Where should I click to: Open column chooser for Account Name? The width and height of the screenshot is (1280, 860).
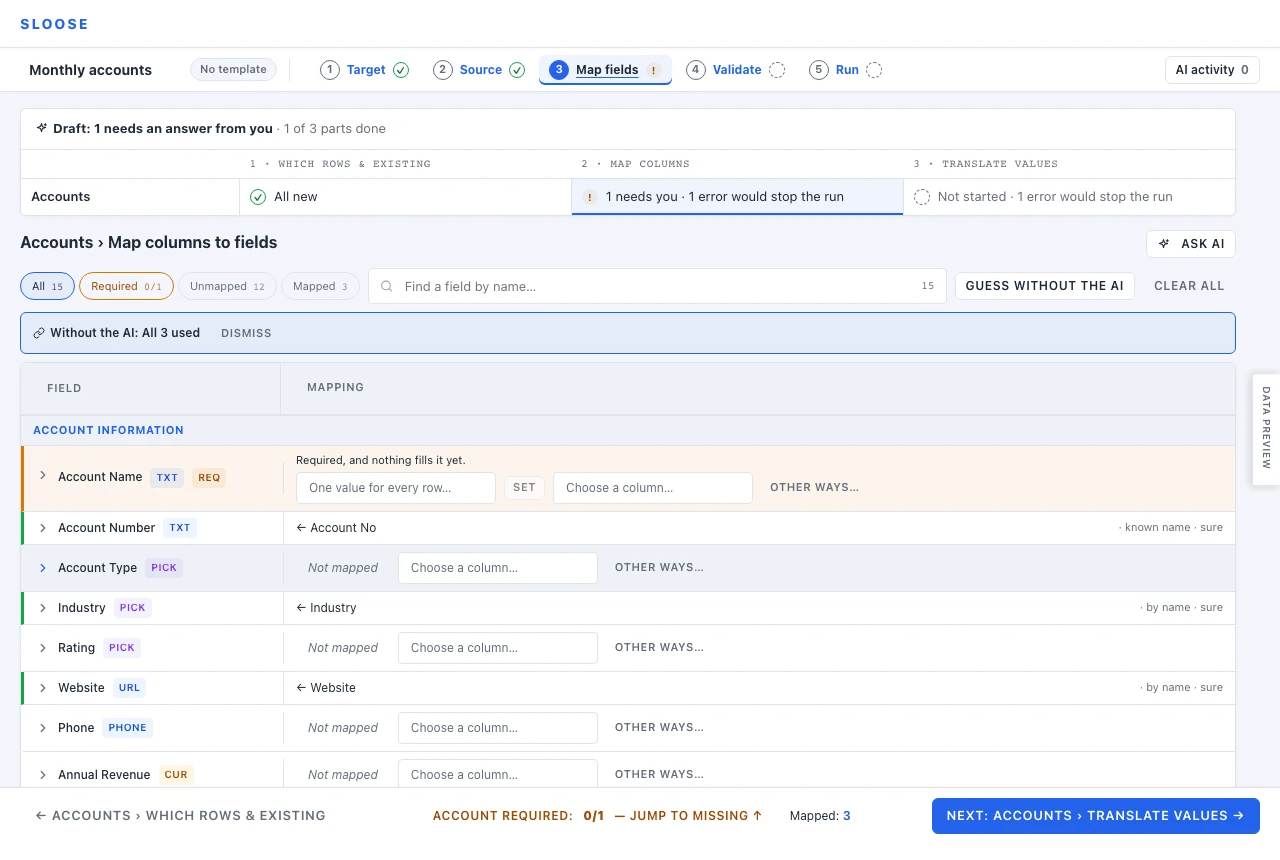[653, 488]
